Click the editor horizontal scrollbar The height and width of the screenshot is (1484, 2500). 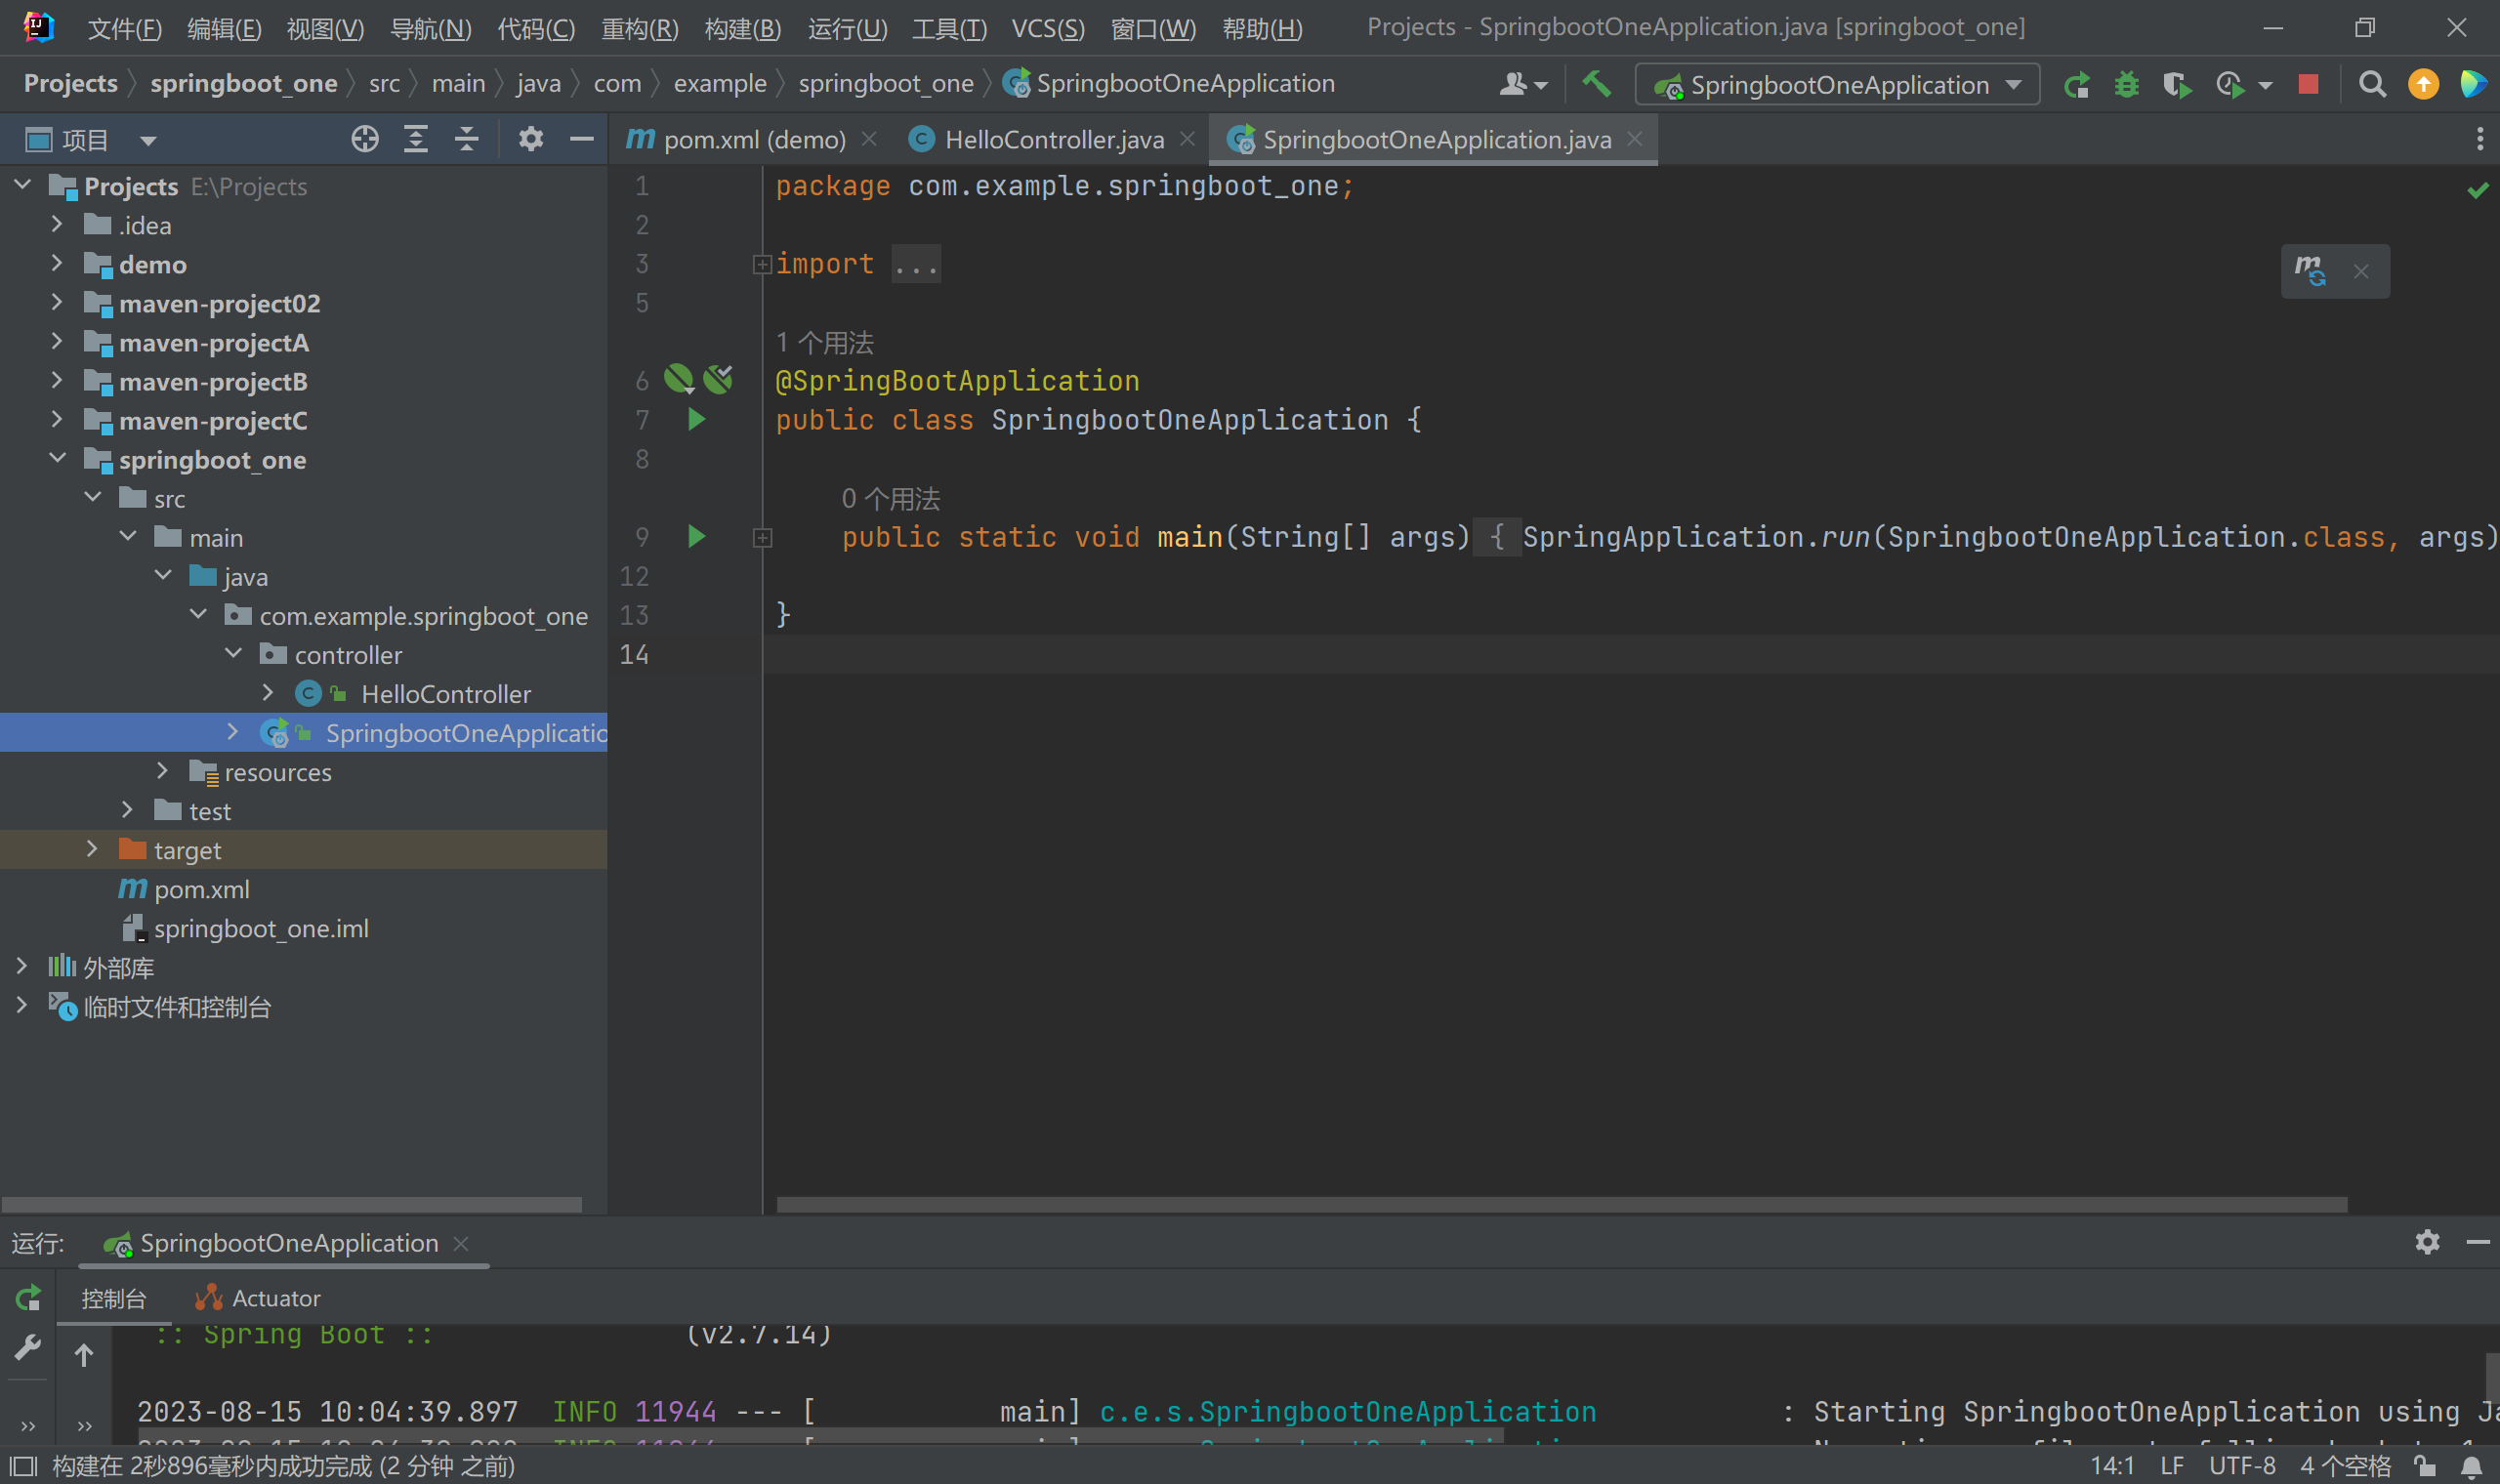(1561, 1204)
